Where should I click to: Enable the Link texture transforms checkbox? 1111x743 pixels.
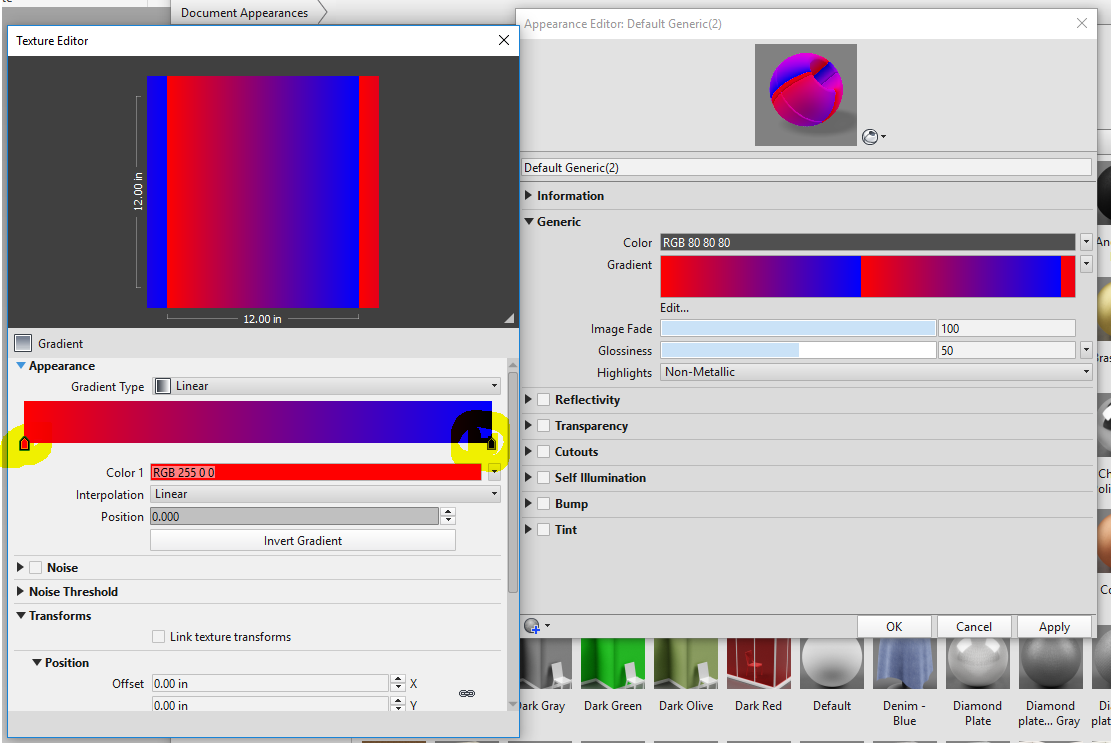click(158, 636)
